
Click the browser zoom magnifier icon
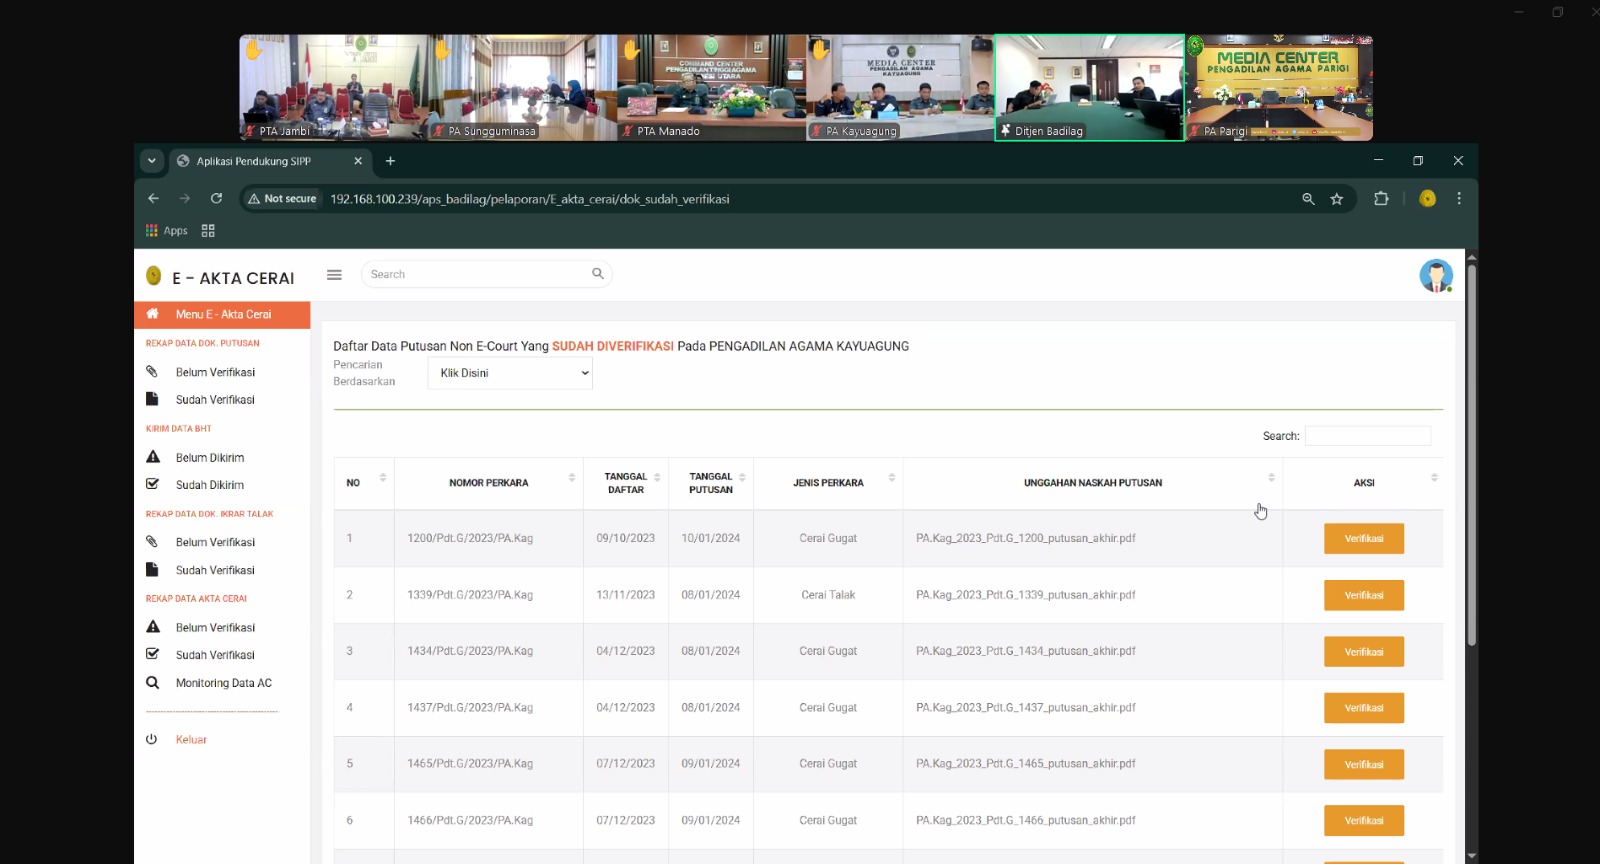pos(1308,199)
